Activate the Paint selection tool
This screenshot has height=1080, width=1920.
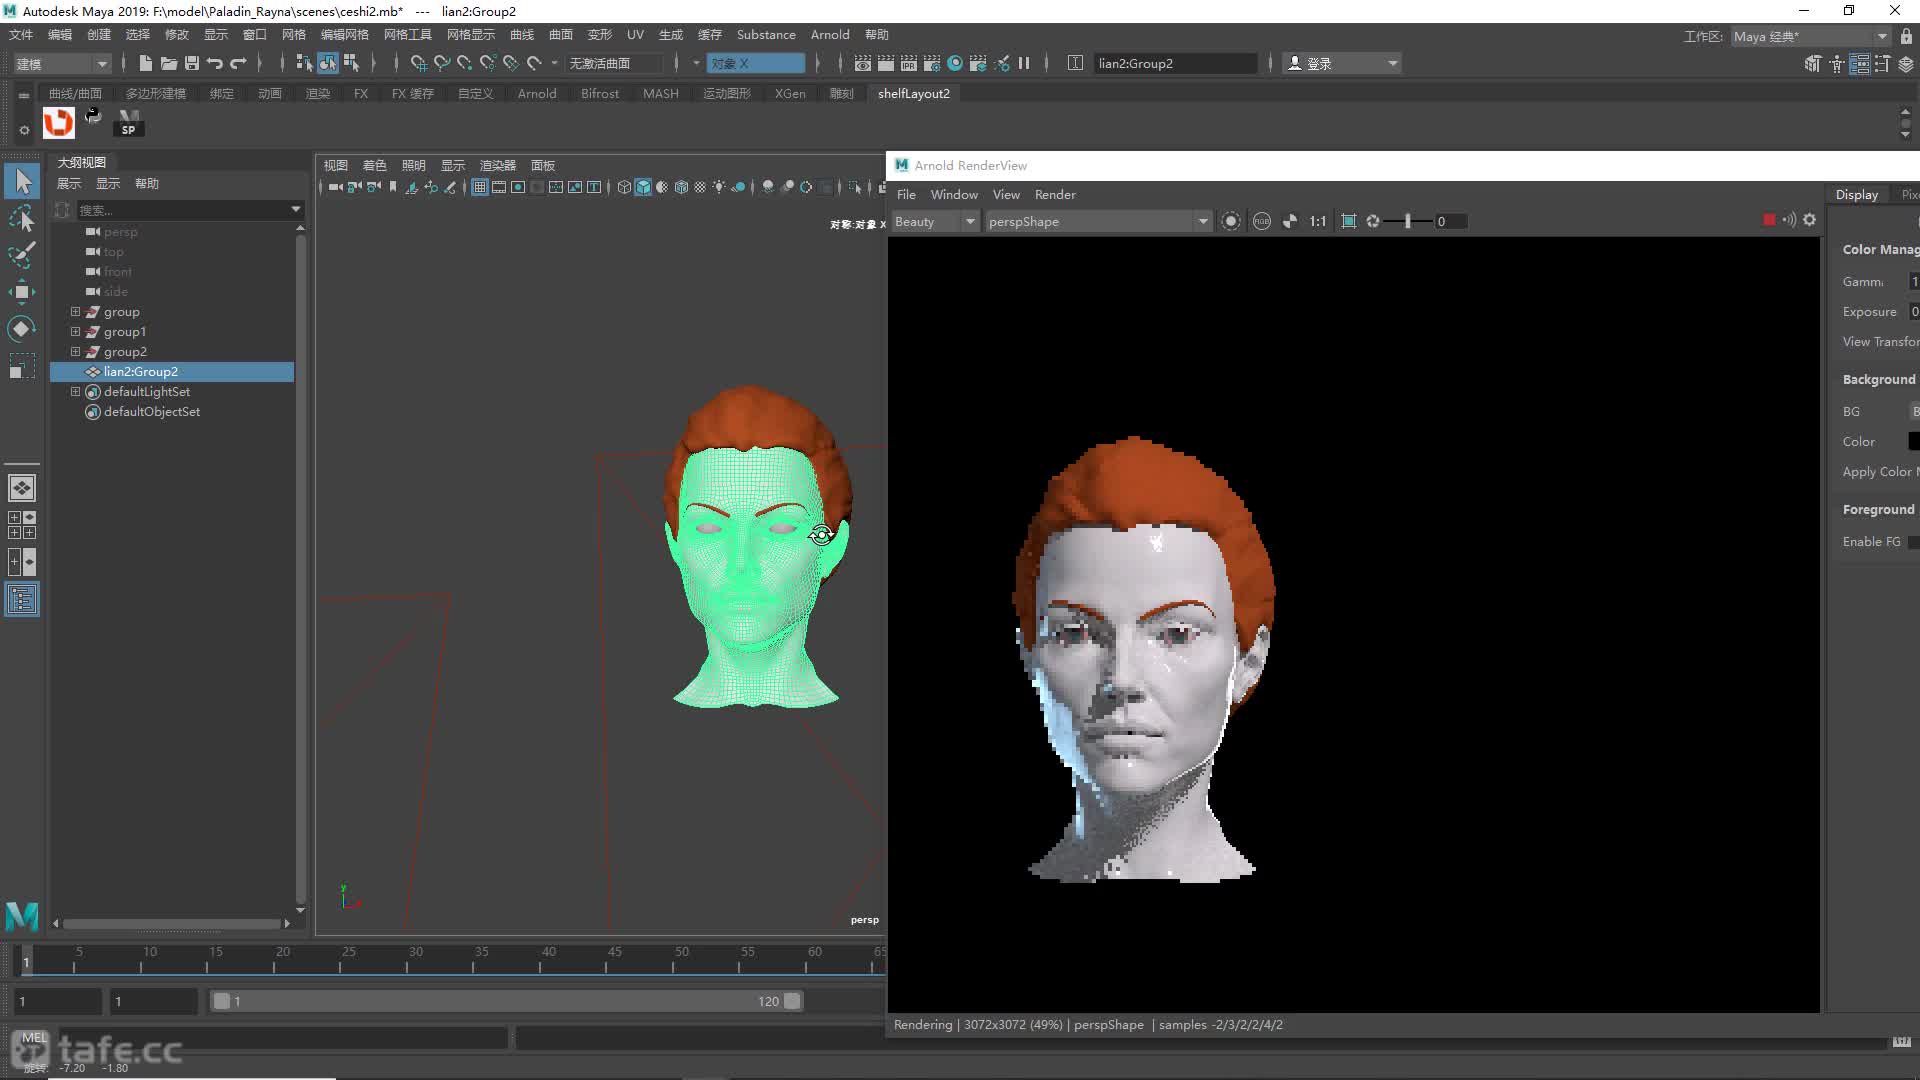[x=22, y=255]
